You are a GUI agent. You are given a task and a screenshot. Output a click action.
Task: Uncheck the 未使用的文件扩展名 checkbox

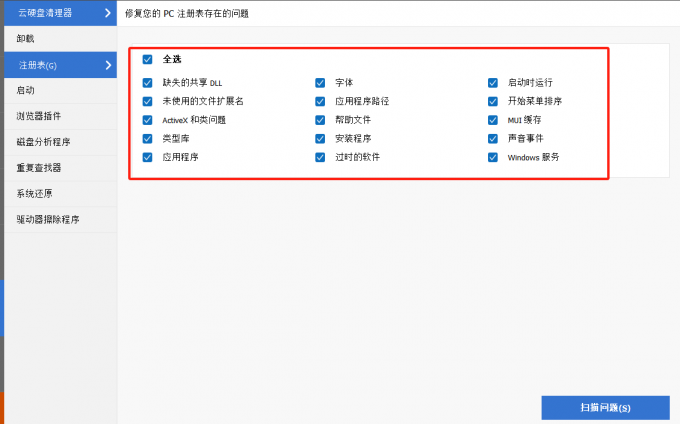coord(147,101)
